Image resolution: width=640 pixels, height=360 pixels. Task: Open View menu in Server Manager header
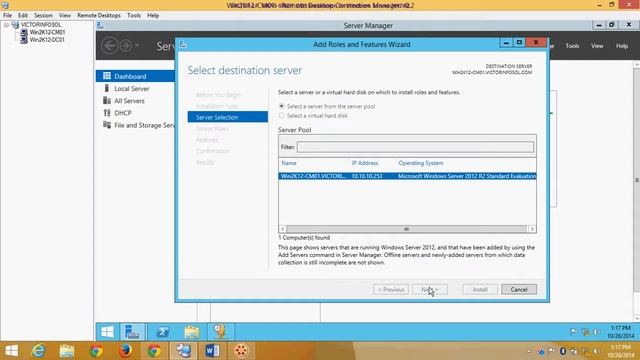coord(597,46)
